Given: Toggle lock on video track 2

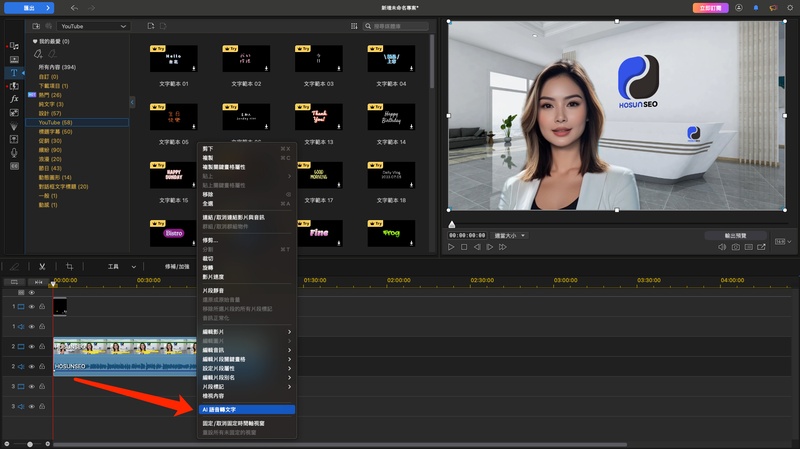Looking at the screenshot, I should point(42,347).
